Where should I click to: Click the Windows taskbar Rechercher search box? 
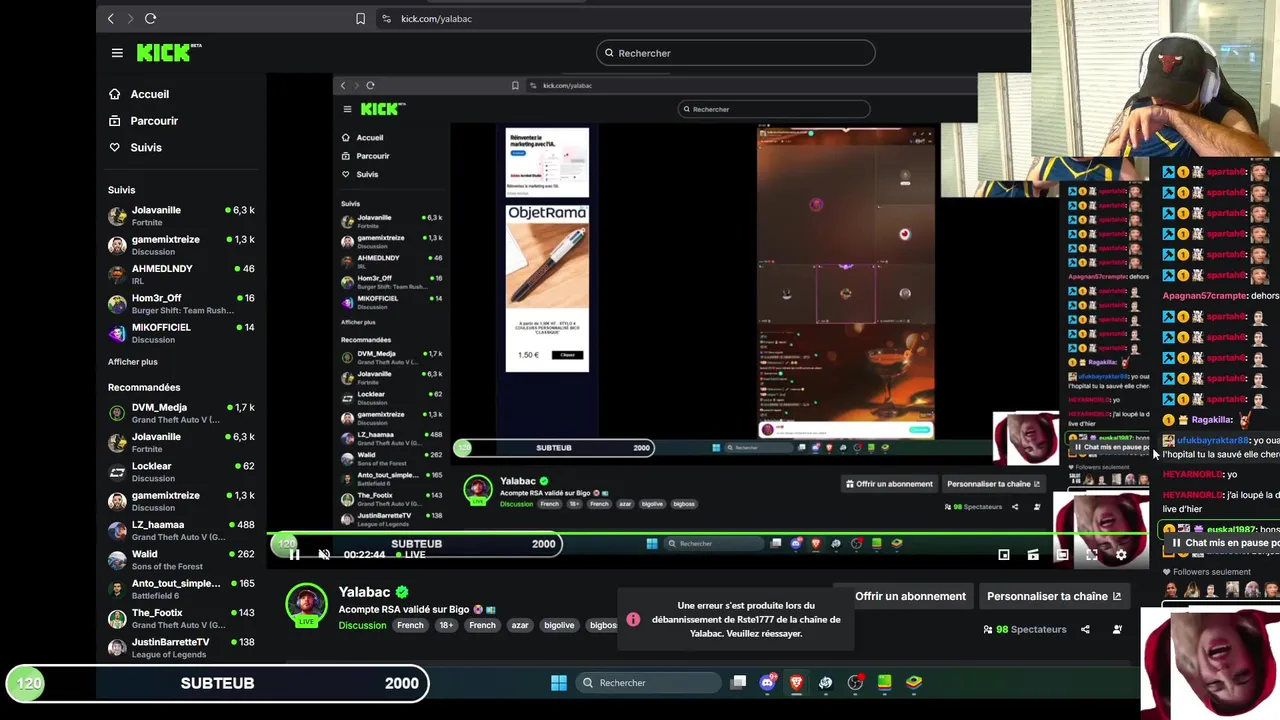tap(646, 683)
